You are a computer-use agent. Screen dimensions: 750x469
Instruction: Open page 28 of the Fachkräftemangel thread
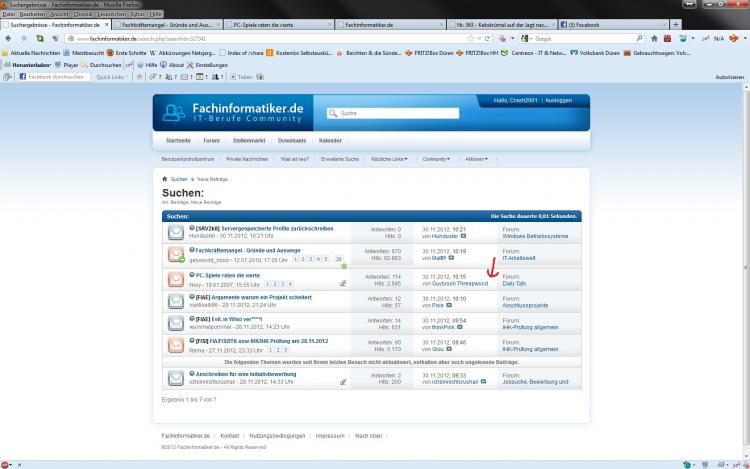pos(338,259)
